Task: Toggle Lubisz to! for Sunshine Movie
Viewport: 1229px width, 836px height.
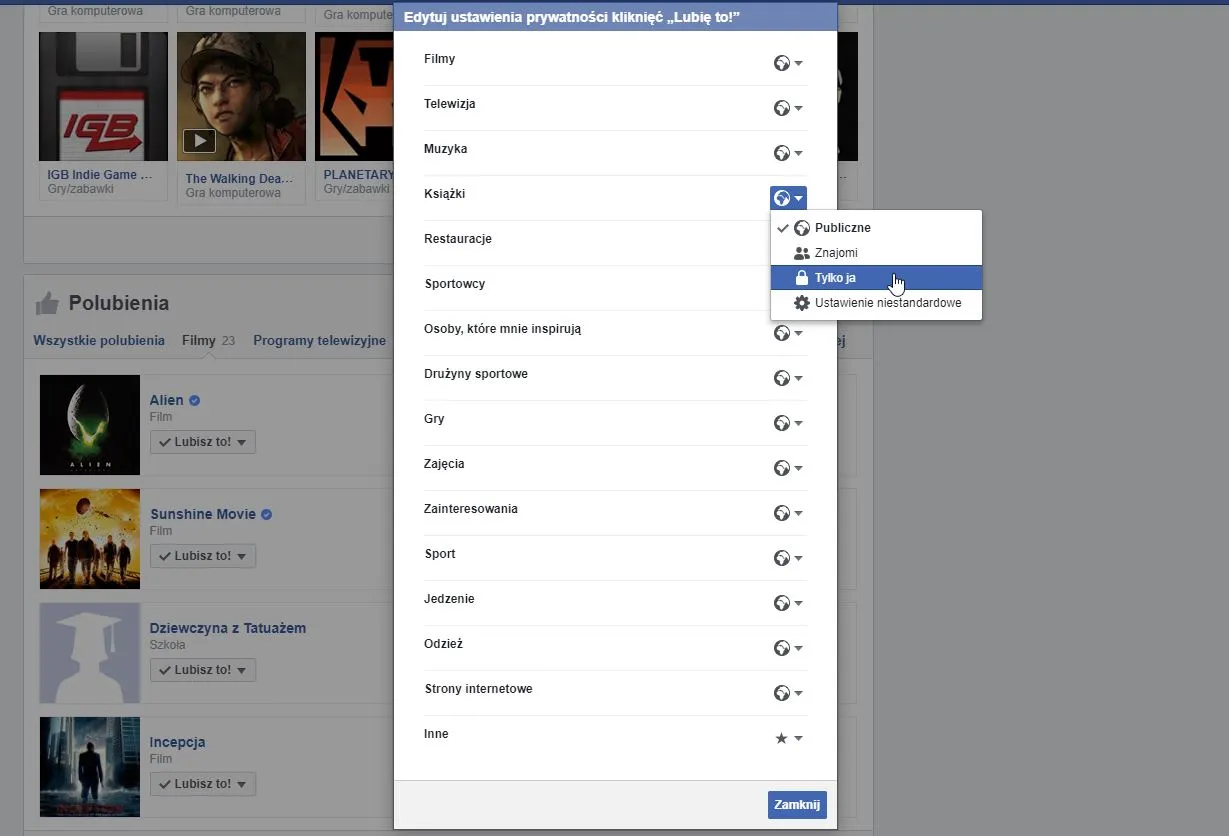Action: coord(202,555)
